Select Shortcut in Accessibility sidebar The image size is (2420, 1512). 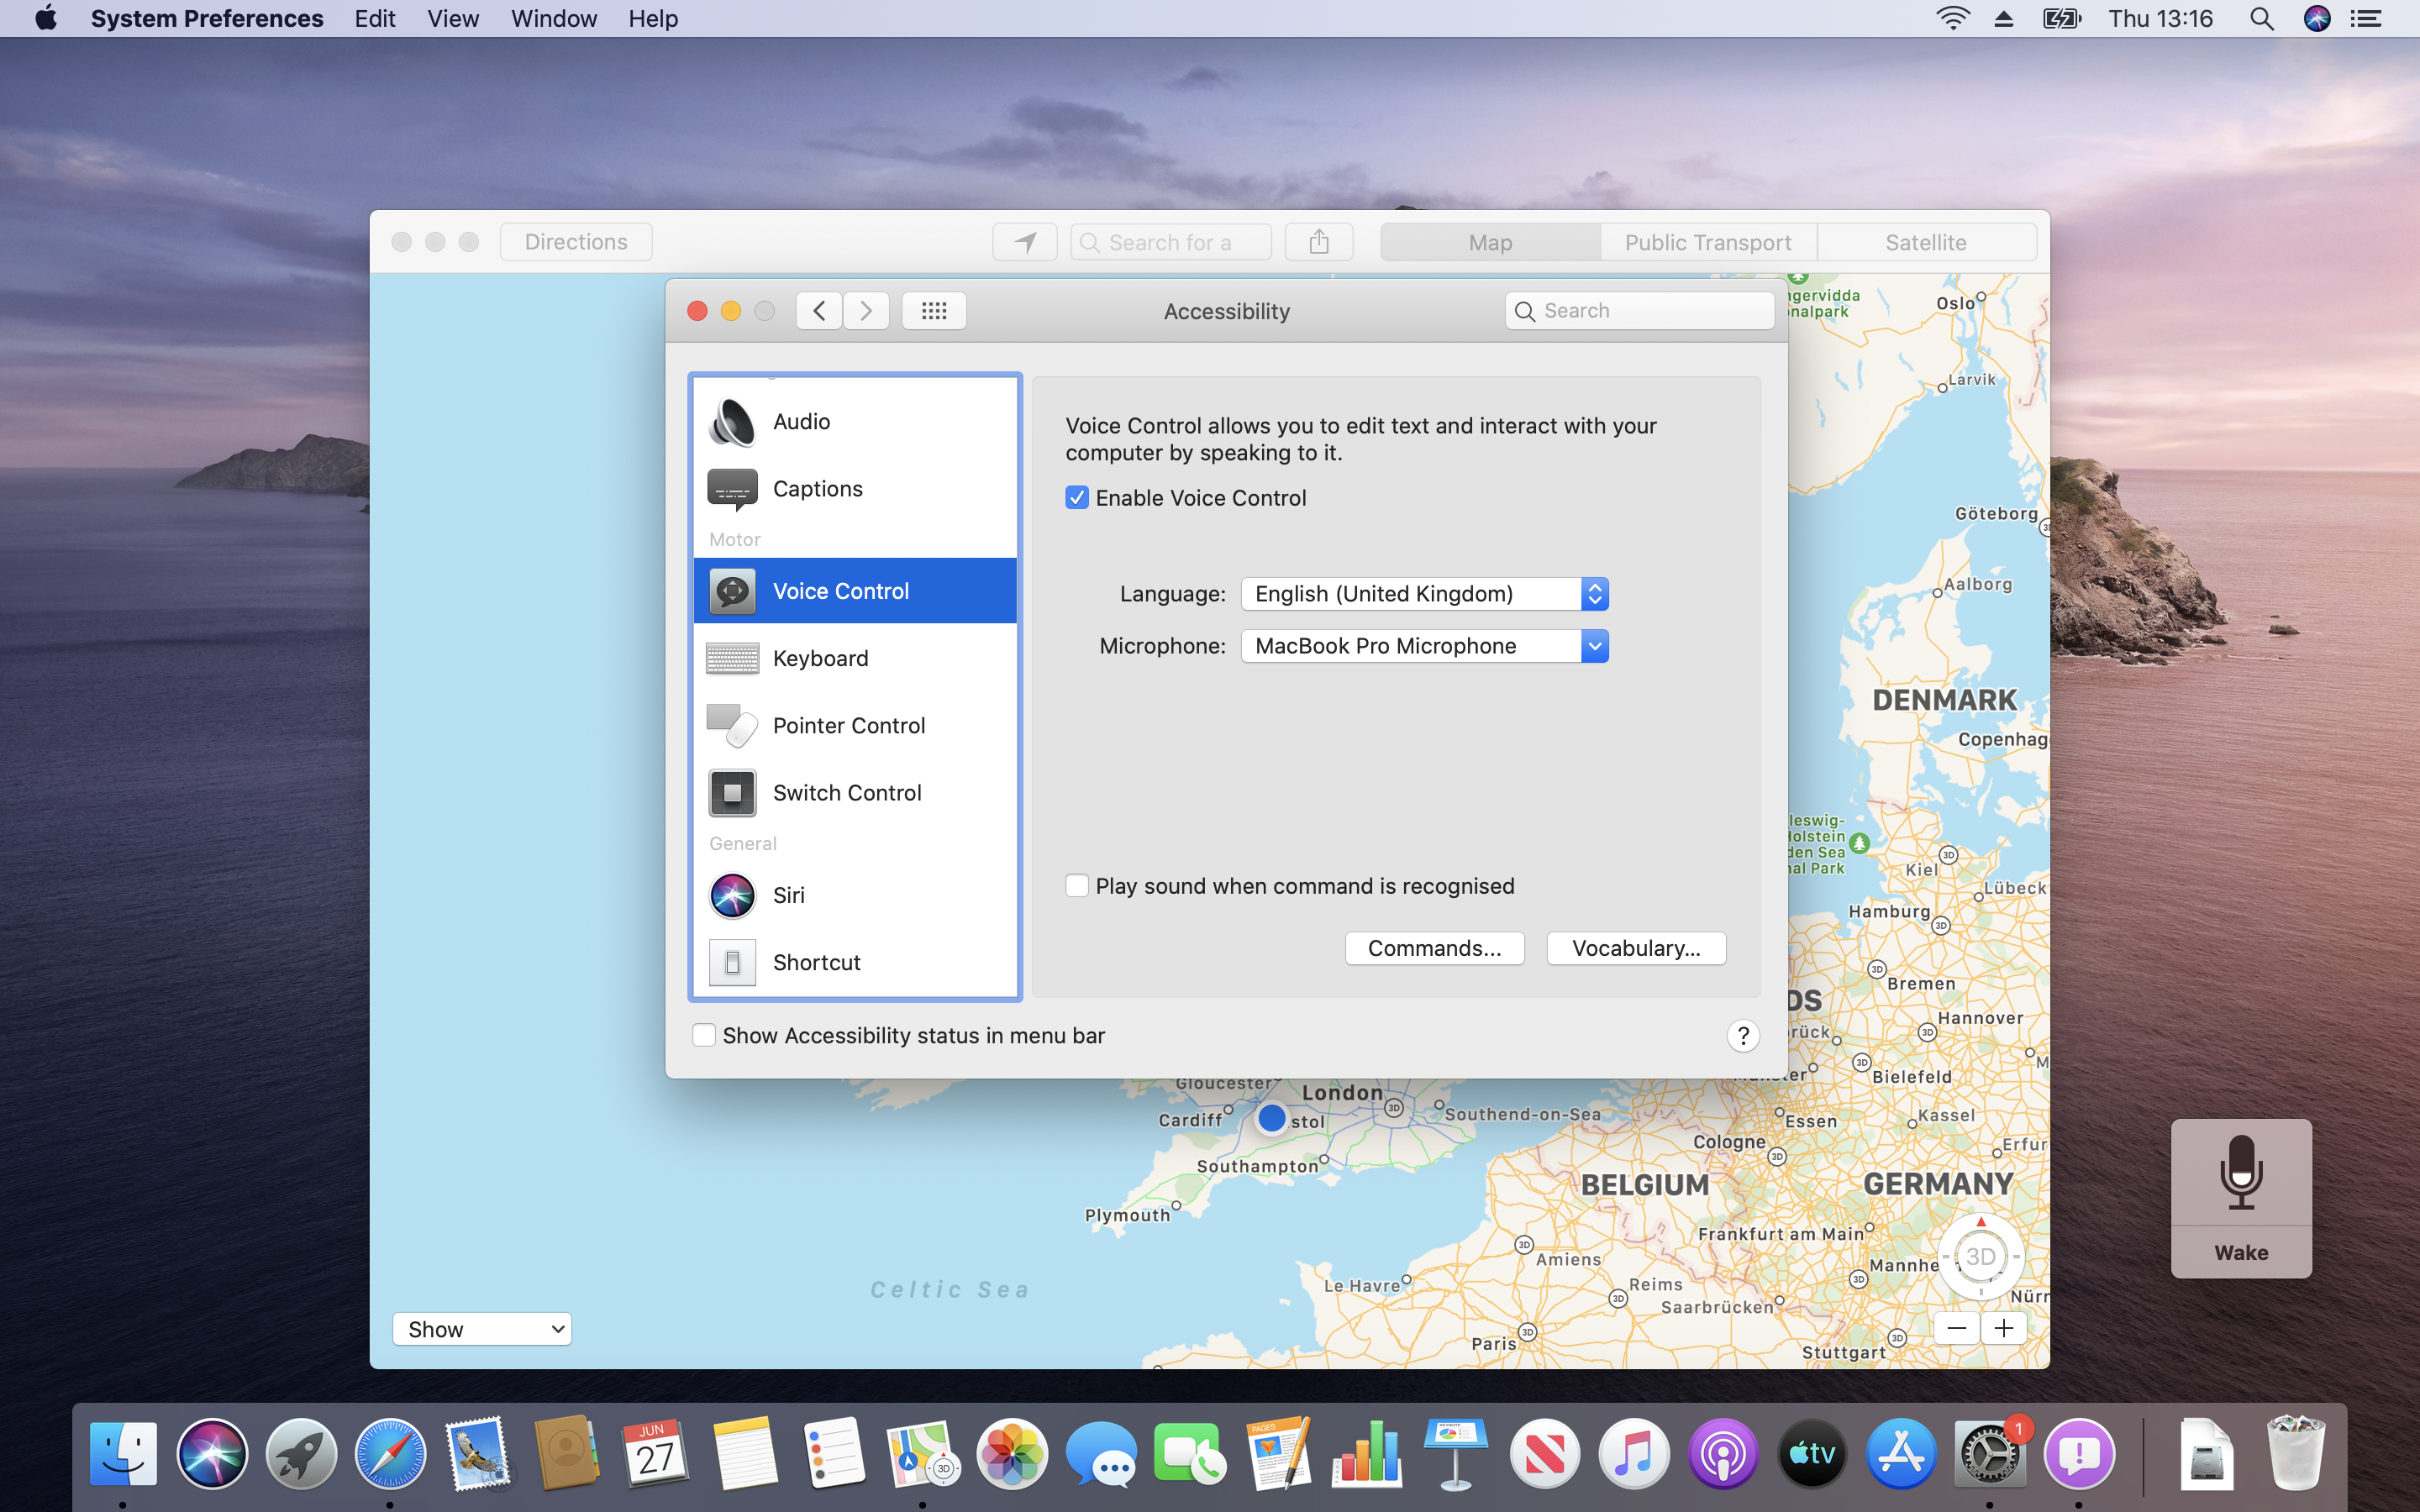coord(855,962)
